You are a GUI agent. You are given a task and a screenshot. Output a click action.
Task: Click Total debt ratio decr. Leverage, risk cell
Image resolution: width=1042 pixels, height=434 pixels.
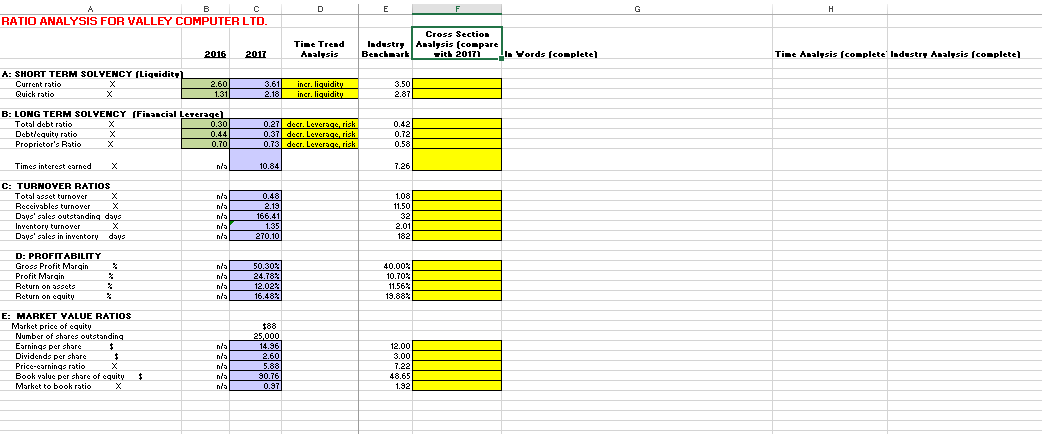(320, 124)
